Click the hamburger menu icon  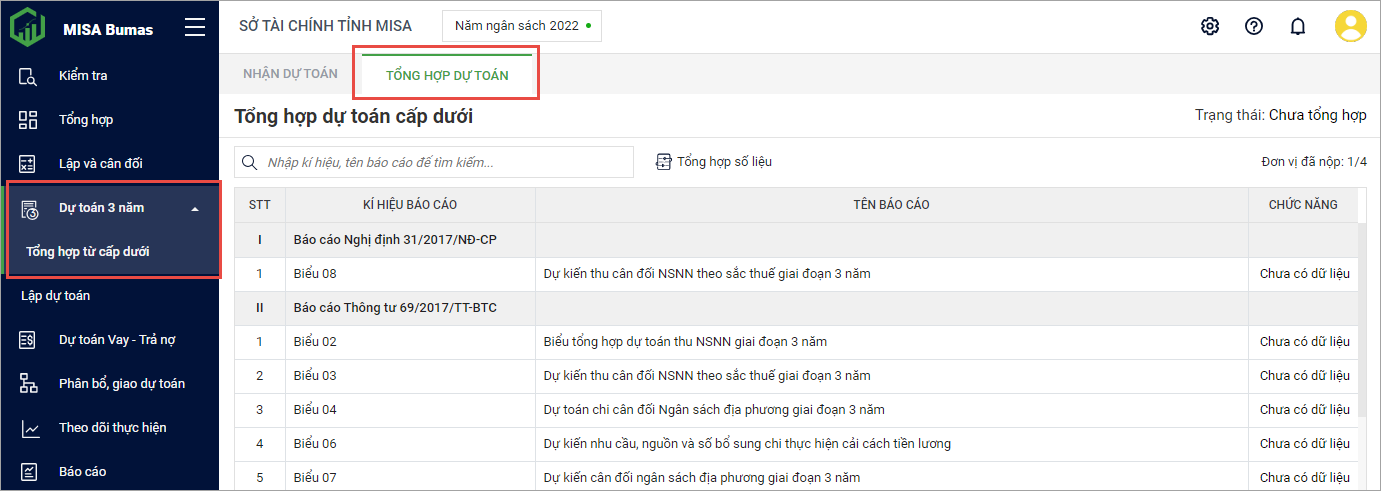195,28
